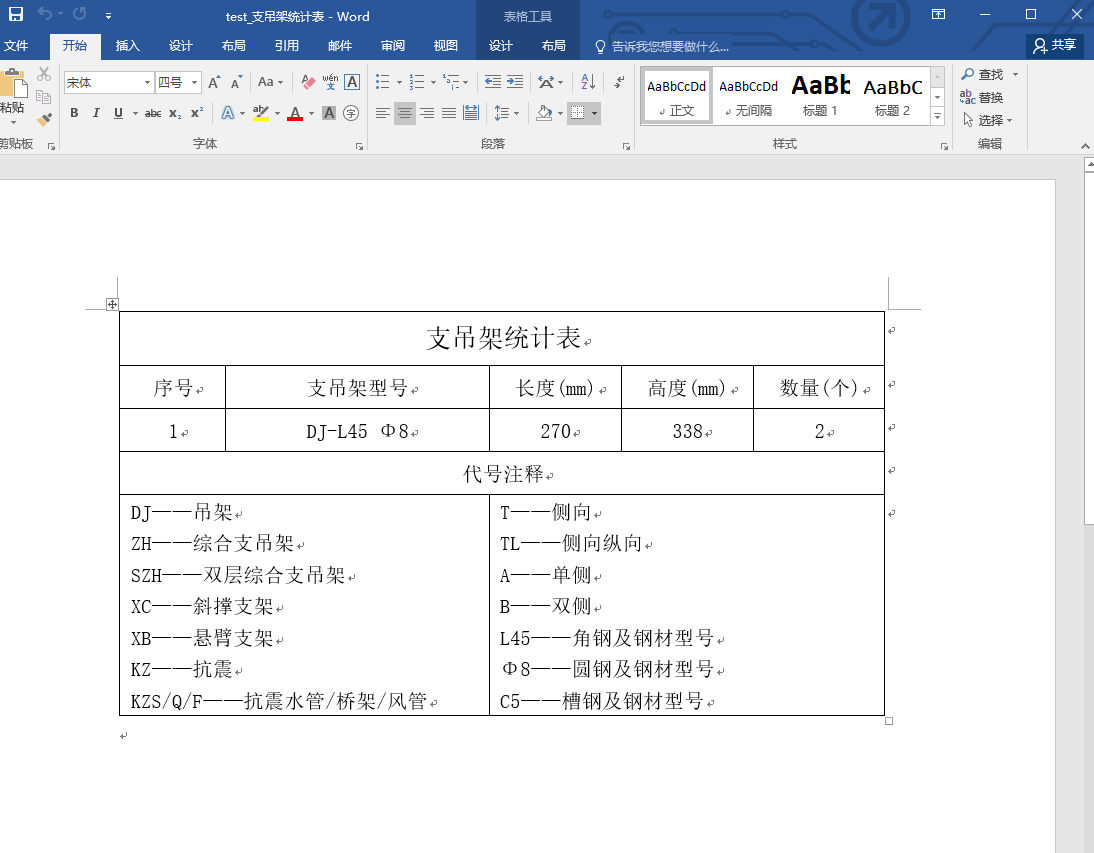Toggle Bold formatting

[74, 113]
